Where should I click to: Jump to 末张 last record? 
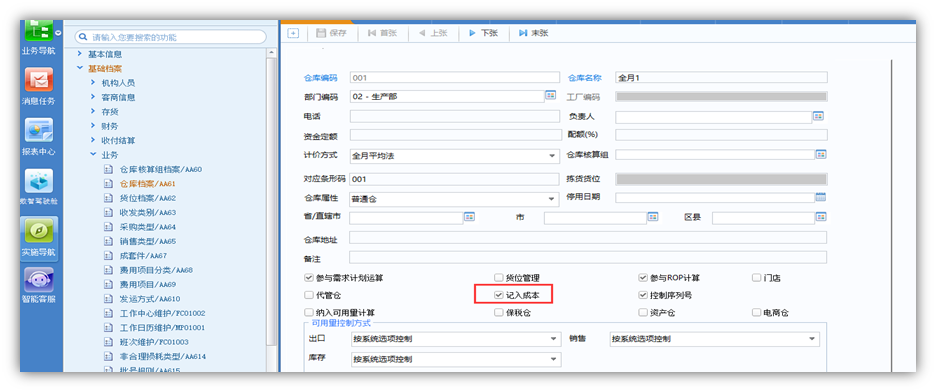pyautogui.click(x=533, y=33)
